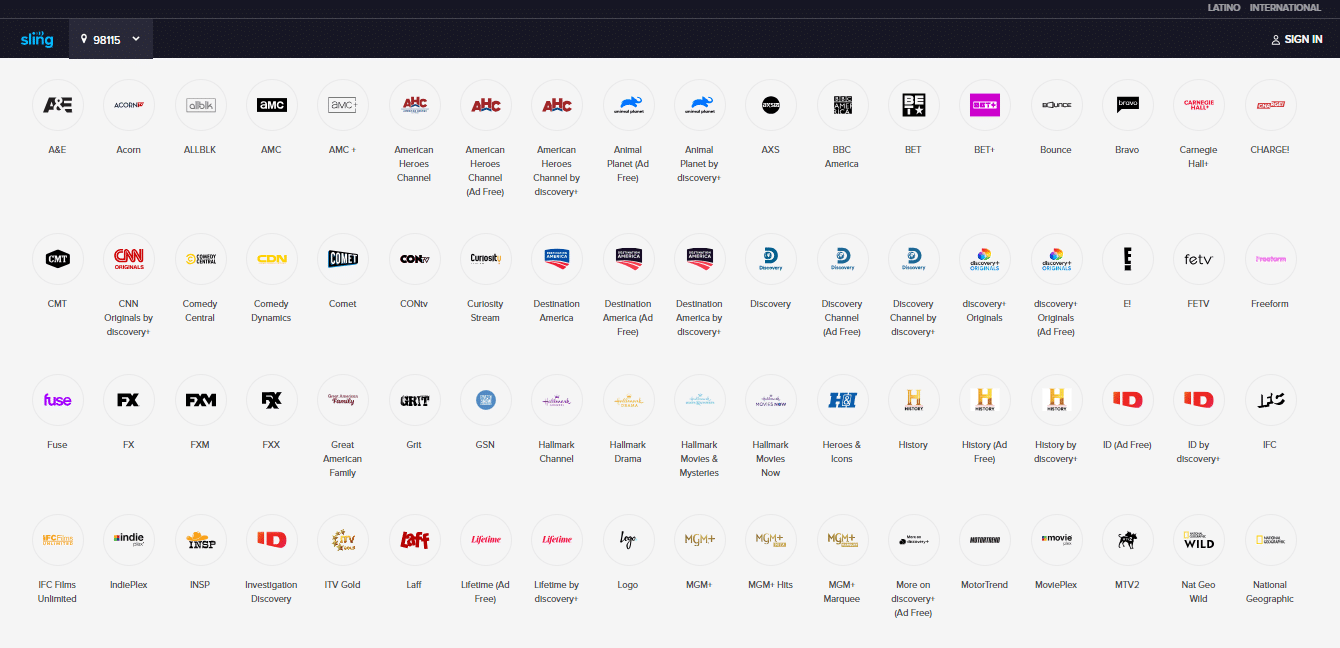Viewport: 1340px width, 648px height.
Task: Open the Hallmark Drama logo
Action: 628,400
